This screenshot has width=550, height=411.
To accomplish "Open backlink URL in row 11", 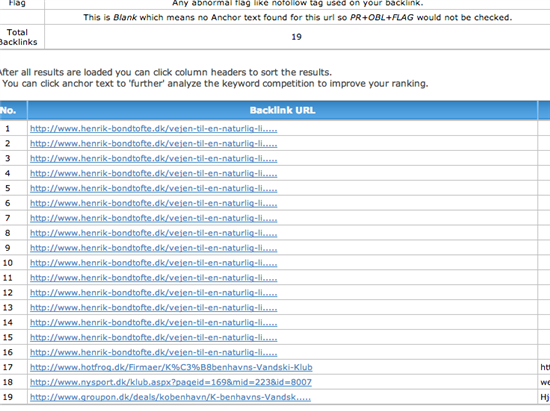I will click(154, 278).
